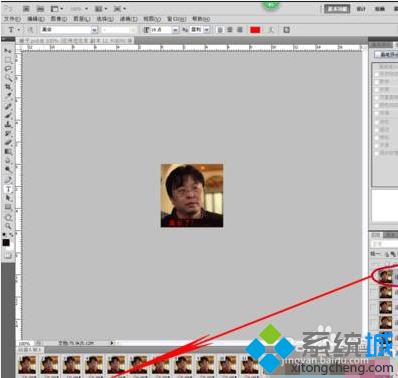398x378 pixels.
Task: Toggle visibility of second layer in list
Action: tap(373, 292)
